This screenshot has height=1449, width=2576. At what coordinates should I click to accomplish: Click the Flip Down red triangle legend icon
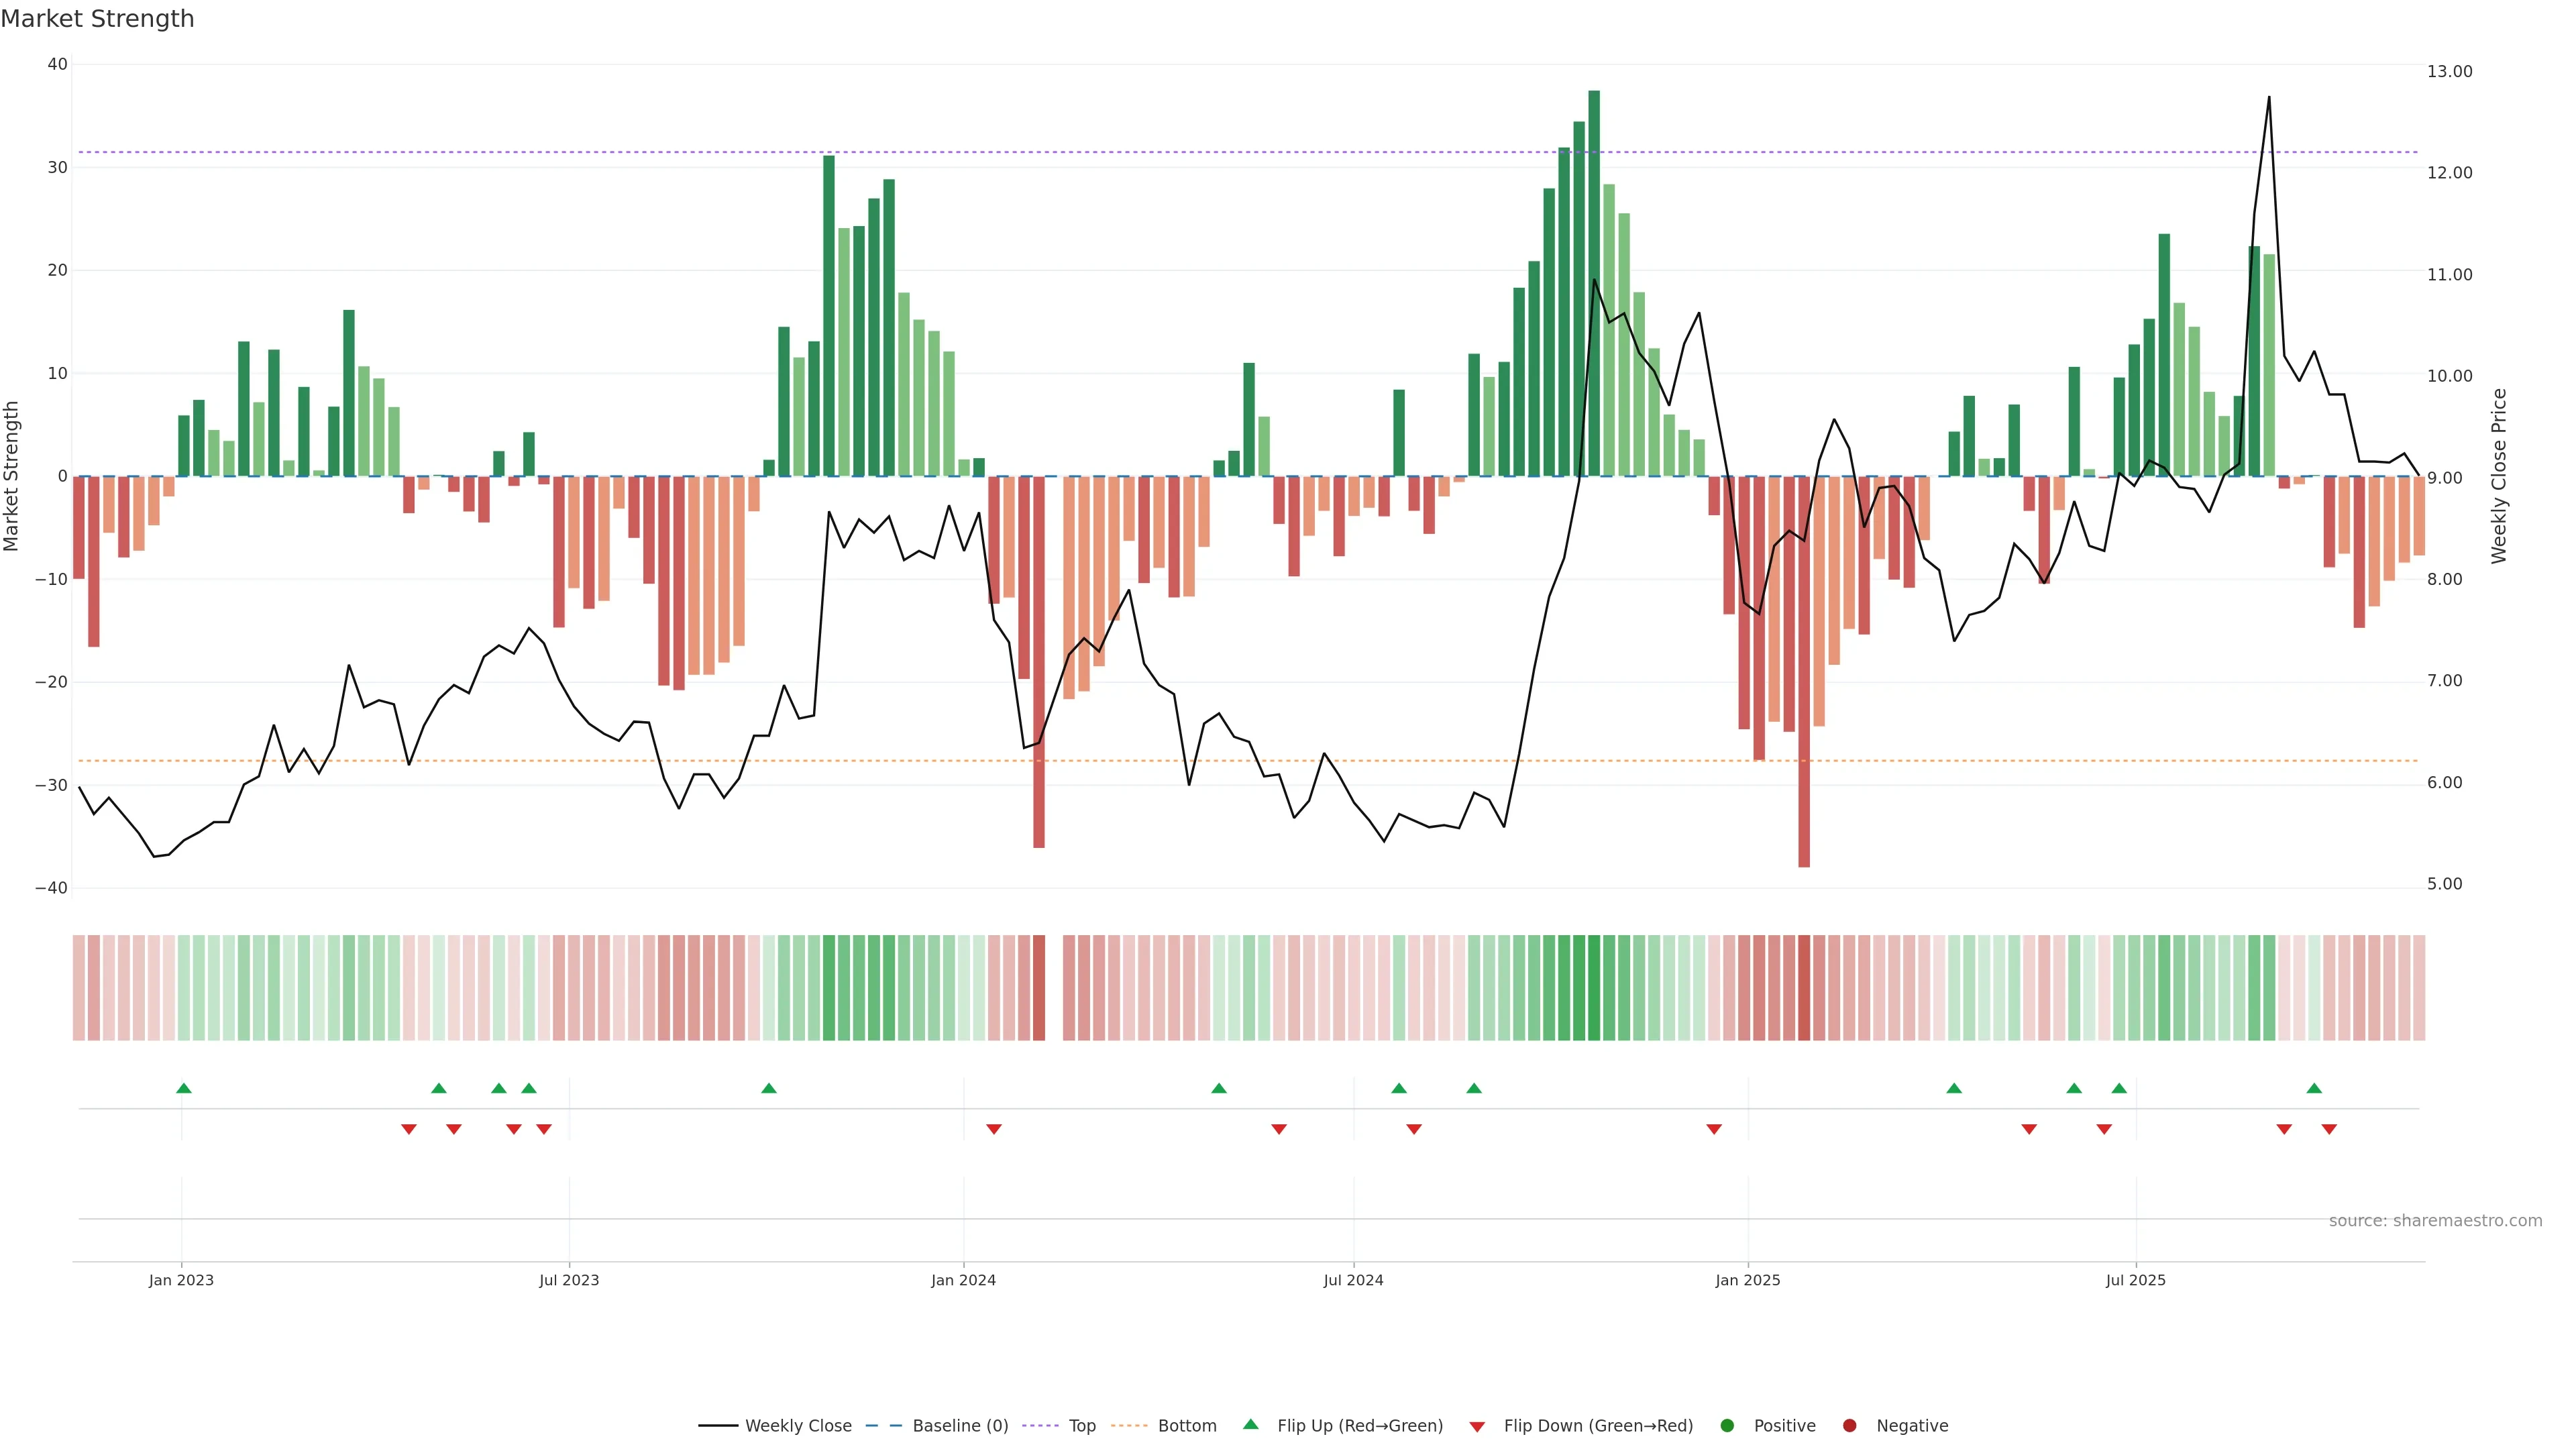pos(1477,1427)
